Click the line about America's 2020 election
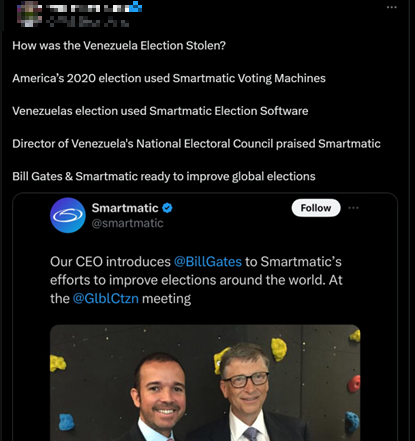 169,78
